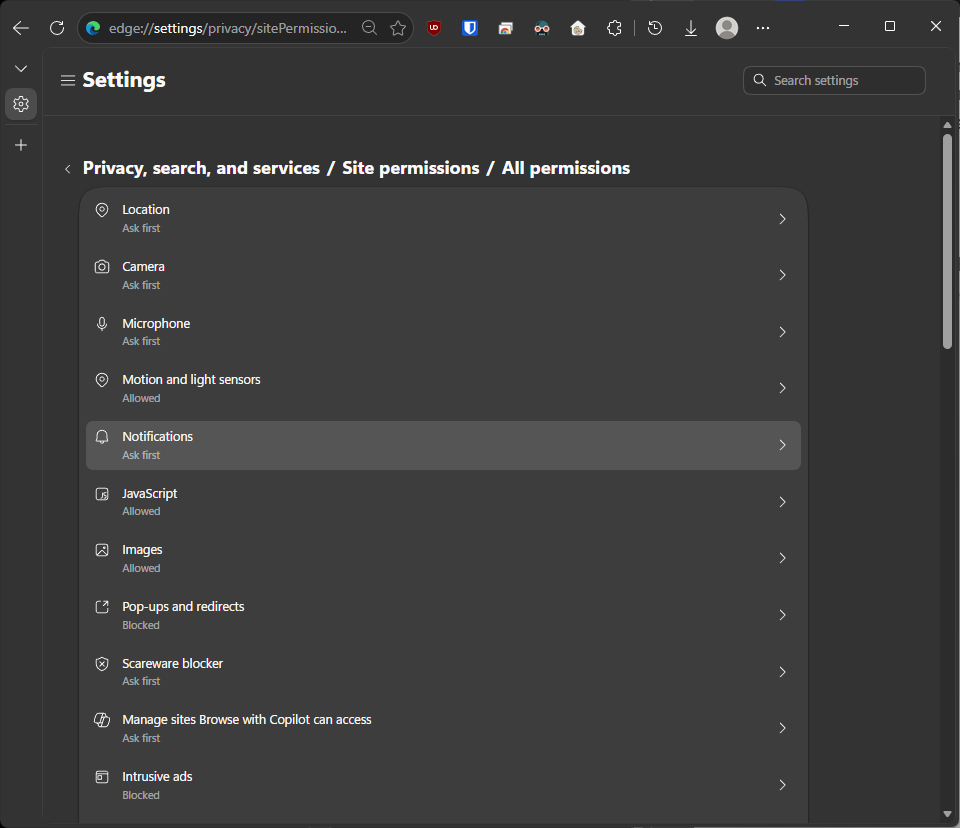Screen dimensions: 960x828
Task: Expand Location permission chevron
Action: (782, 219)
